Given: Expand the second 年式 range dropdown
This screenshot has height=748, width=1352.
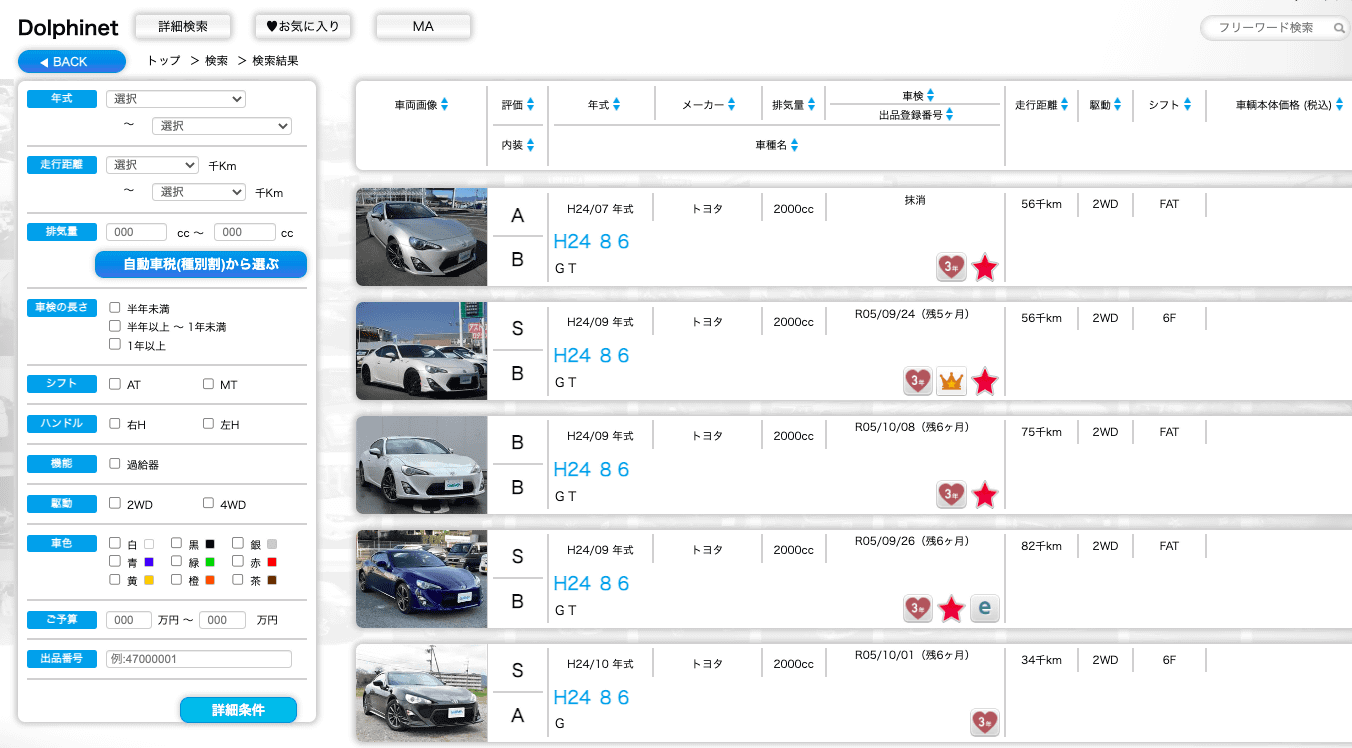Looking at the screenshot, I should [221, 126].
